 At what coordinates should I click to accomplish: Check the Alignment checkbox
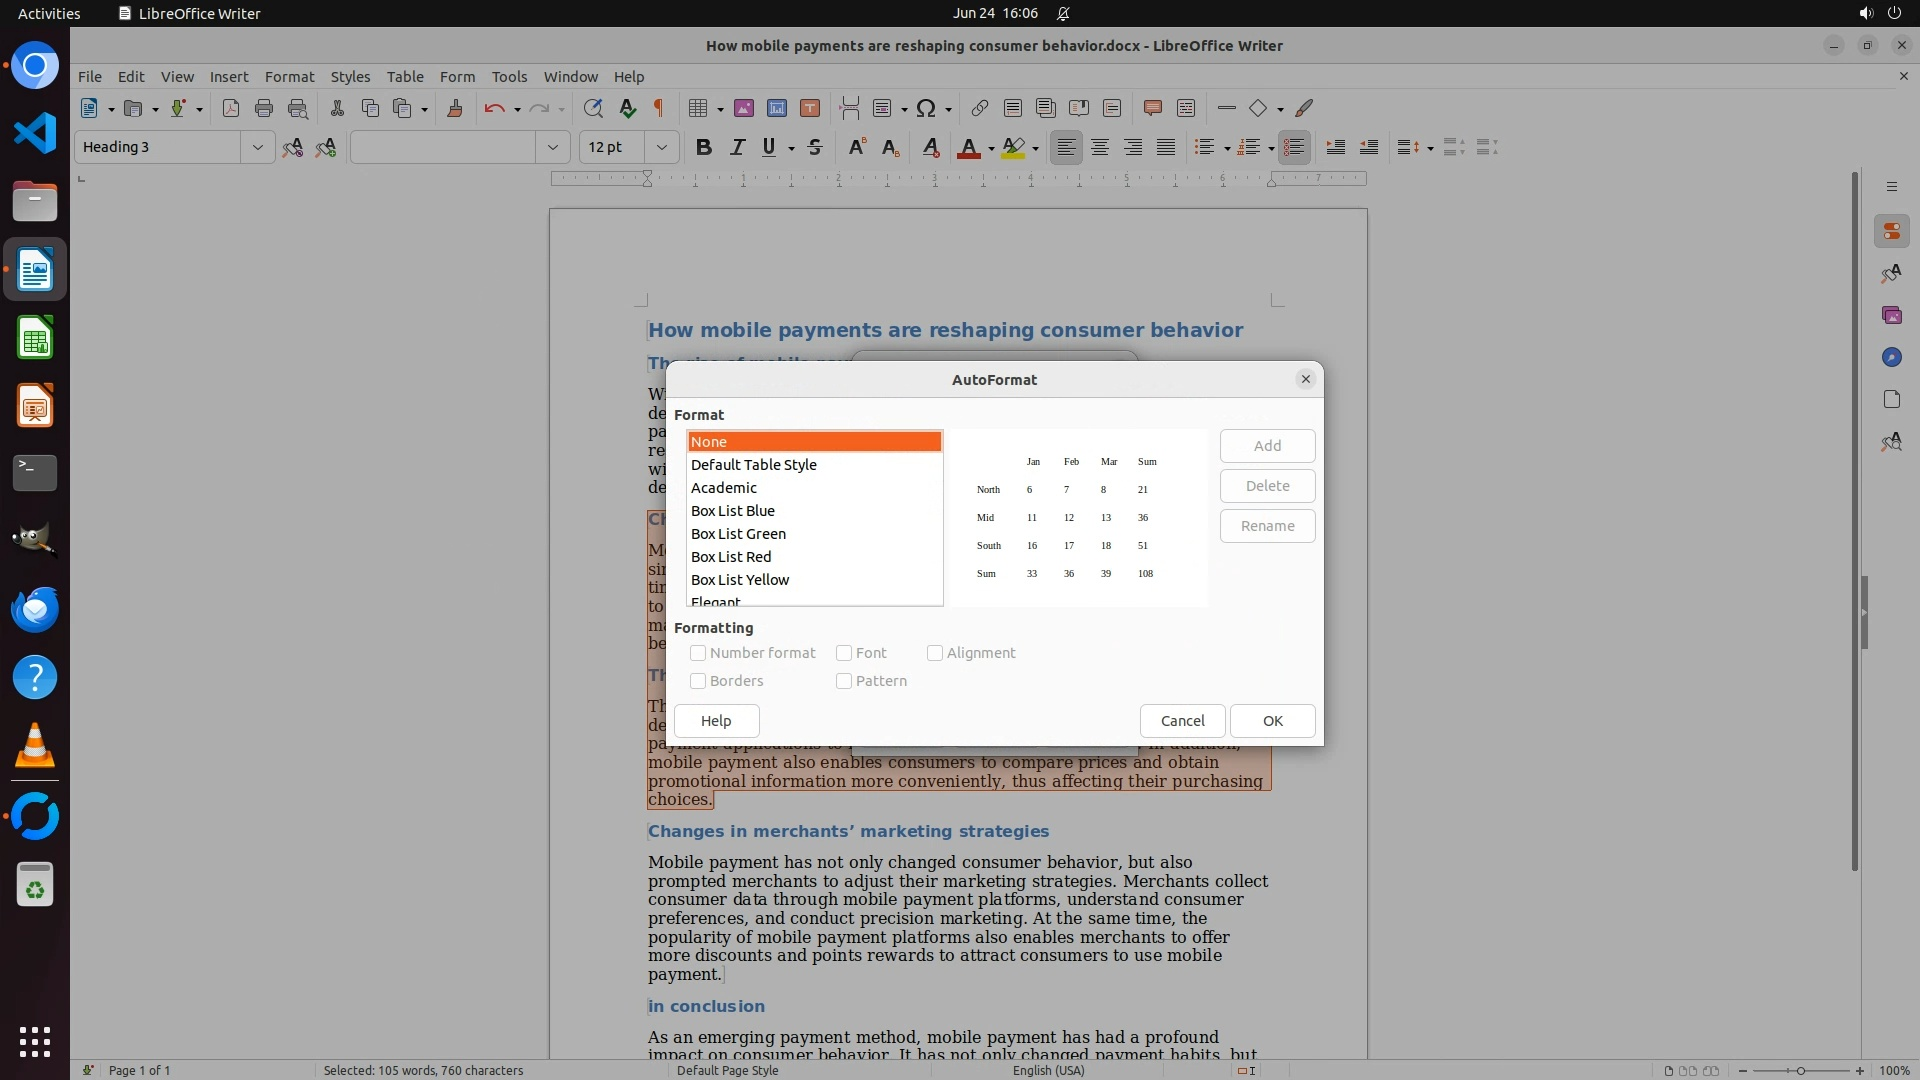pos(935,653)
